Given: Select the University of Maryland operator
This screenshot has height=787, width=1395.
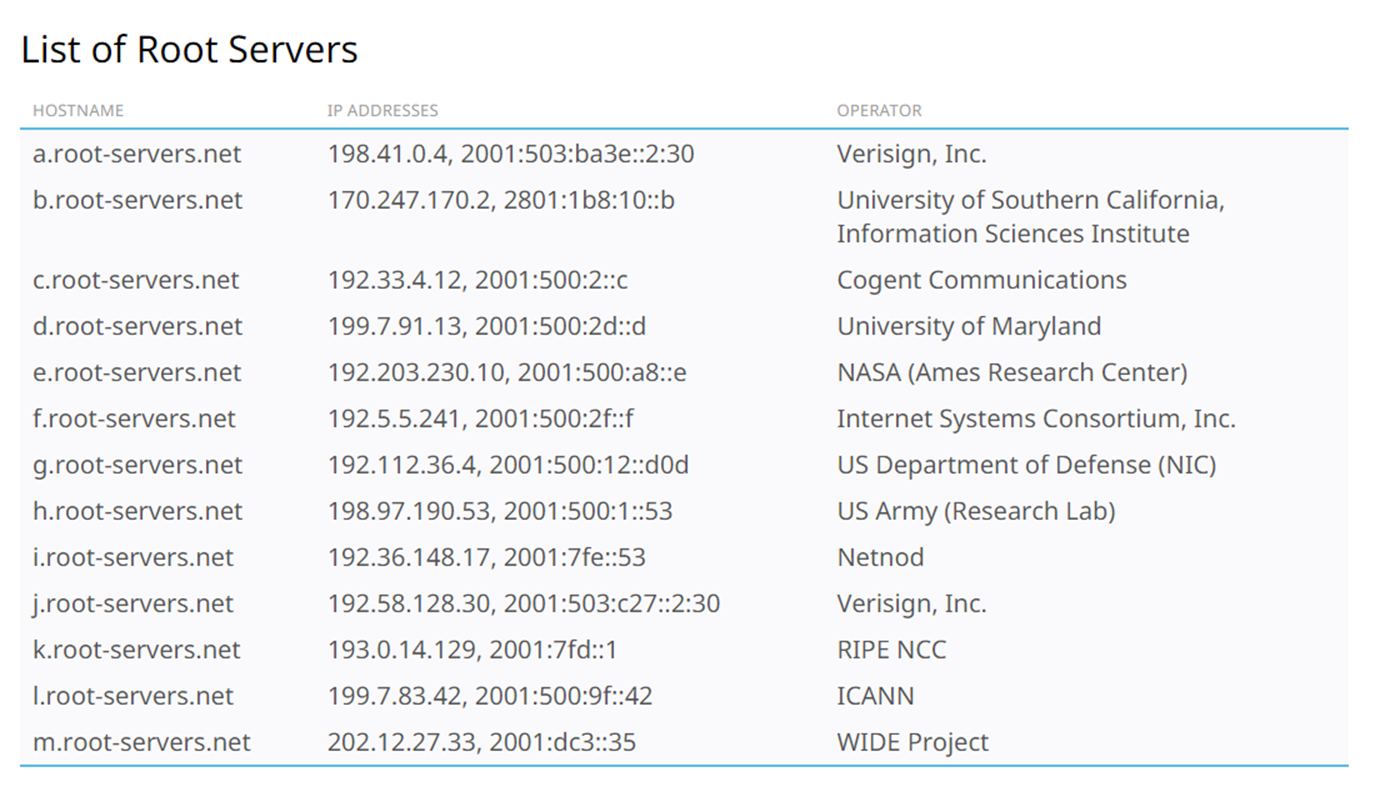Looking at the screenshot, I should pos(968,326).
